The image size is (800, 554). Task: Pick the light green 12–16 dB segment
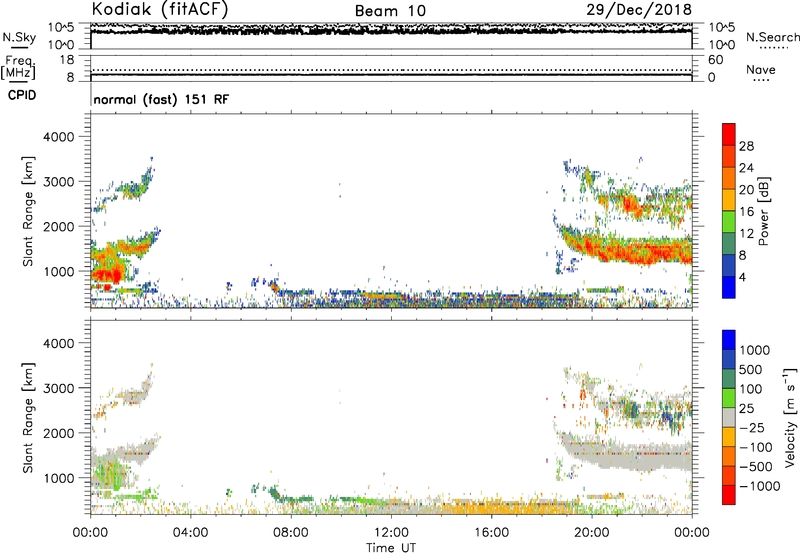[x=729, y=222]
